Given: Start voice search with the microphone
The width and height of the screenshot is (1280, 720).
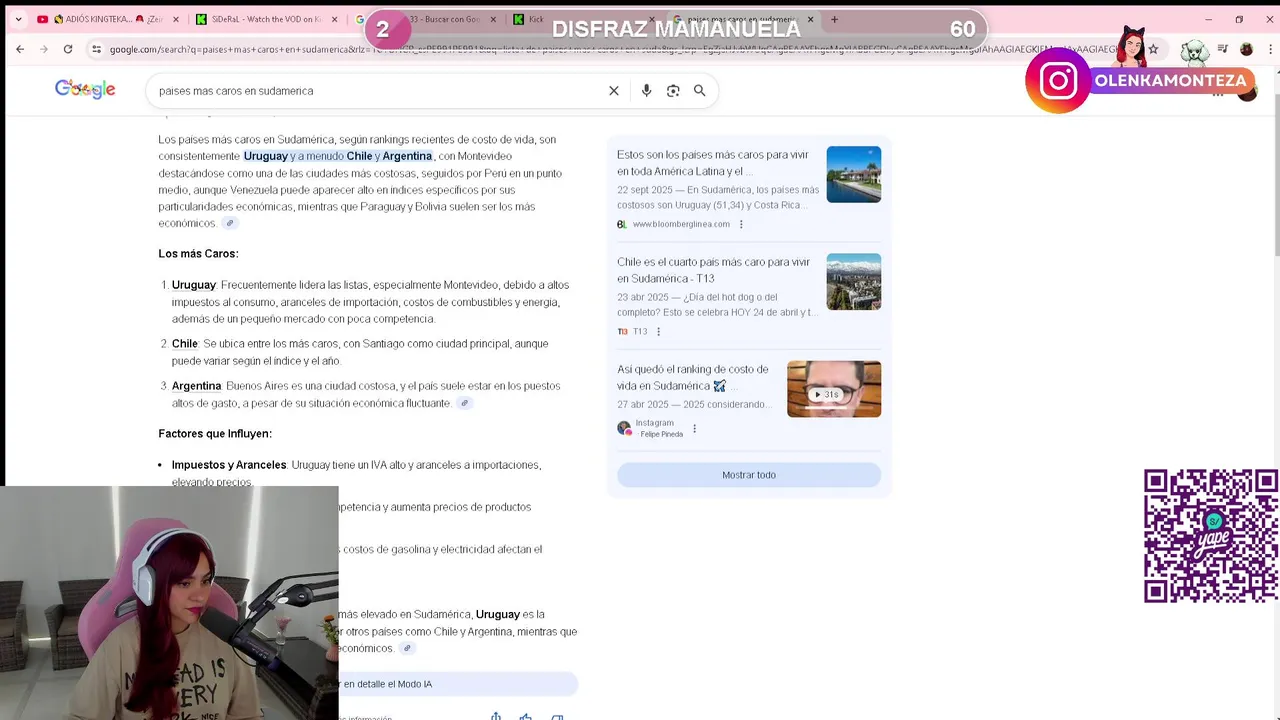Looking at the screenshot, I should (x=647, y=91).
